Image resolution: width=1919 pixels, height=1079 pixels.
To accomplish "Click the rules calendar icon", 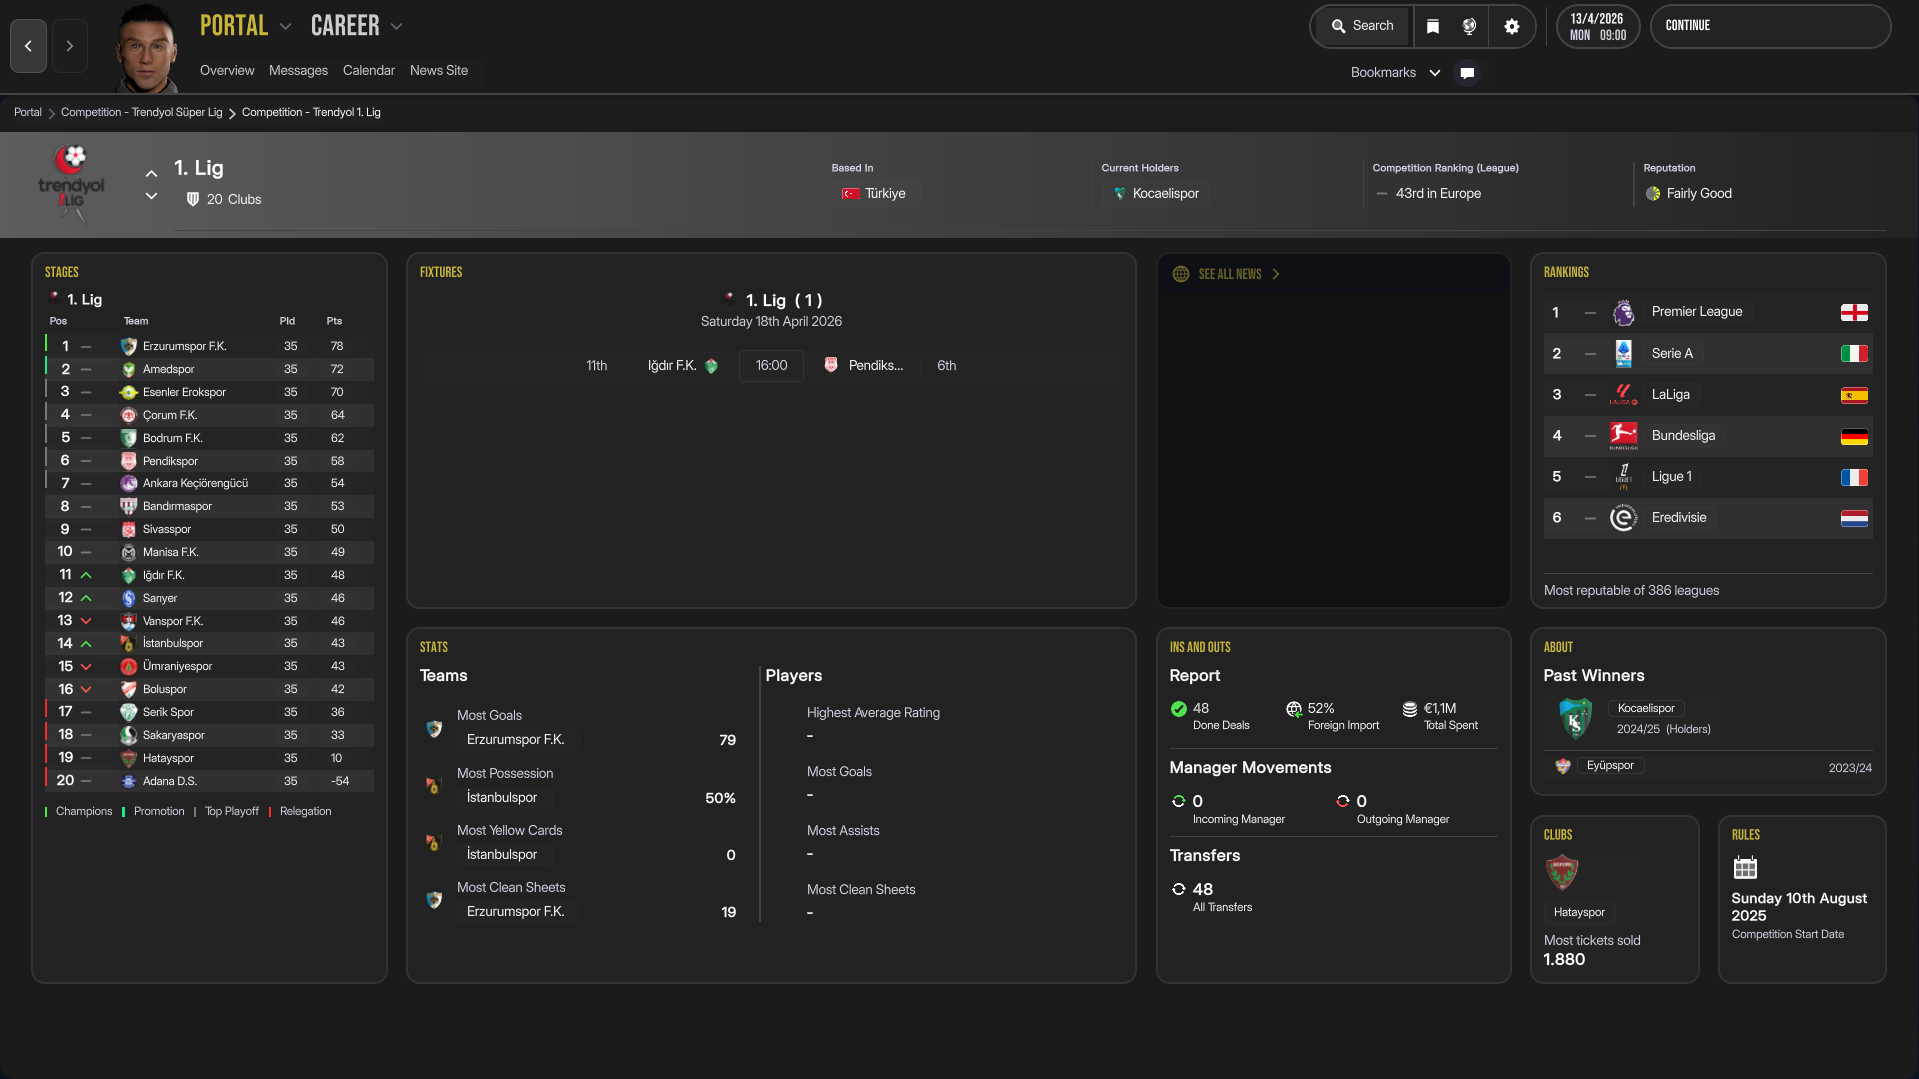I will point(1745,867).
